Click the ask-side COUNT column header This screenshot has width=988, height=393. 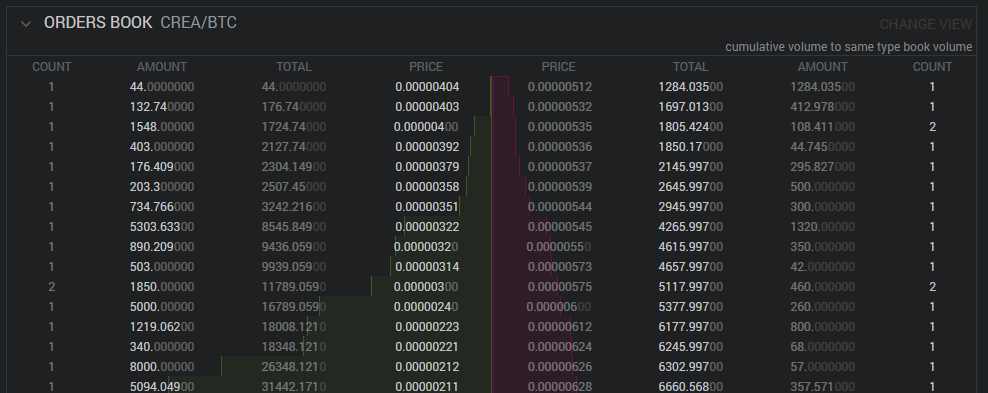pyautogui.click(x=933, y=67)
